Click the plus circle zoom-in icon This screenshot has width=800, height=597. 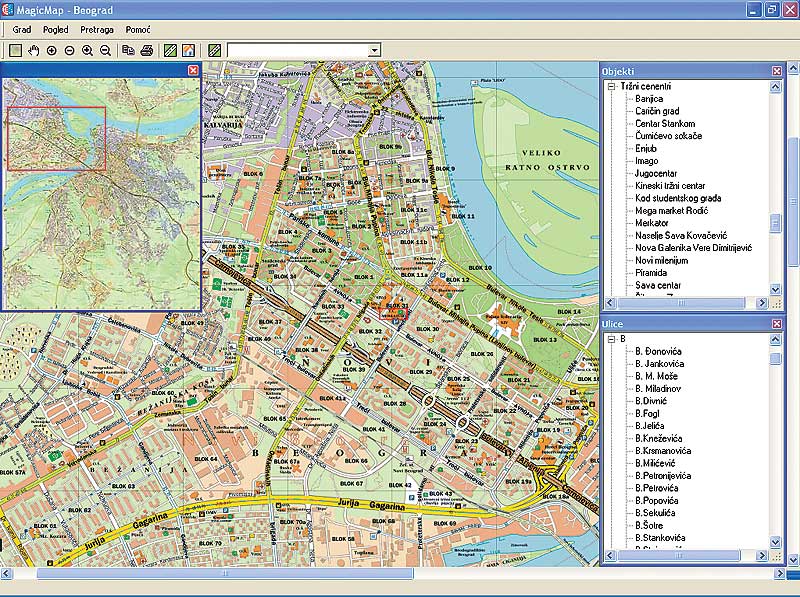(x=52, y=51)
